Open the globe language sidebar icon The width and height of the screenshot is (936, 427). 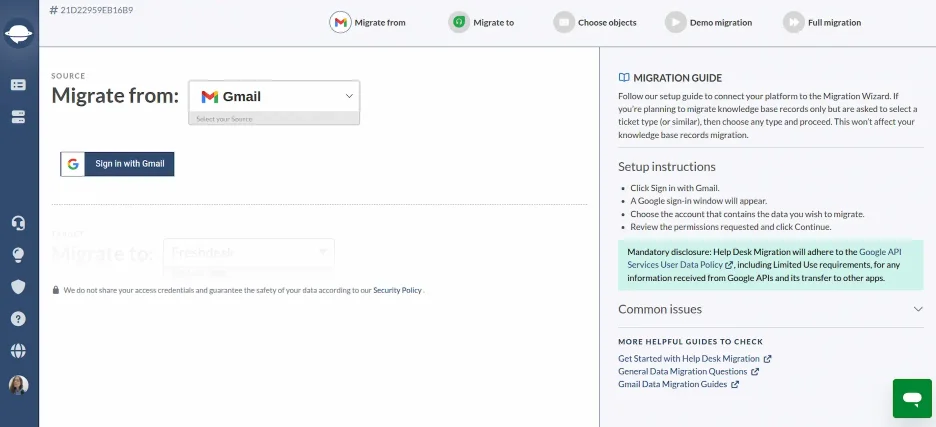pos(19,351)
